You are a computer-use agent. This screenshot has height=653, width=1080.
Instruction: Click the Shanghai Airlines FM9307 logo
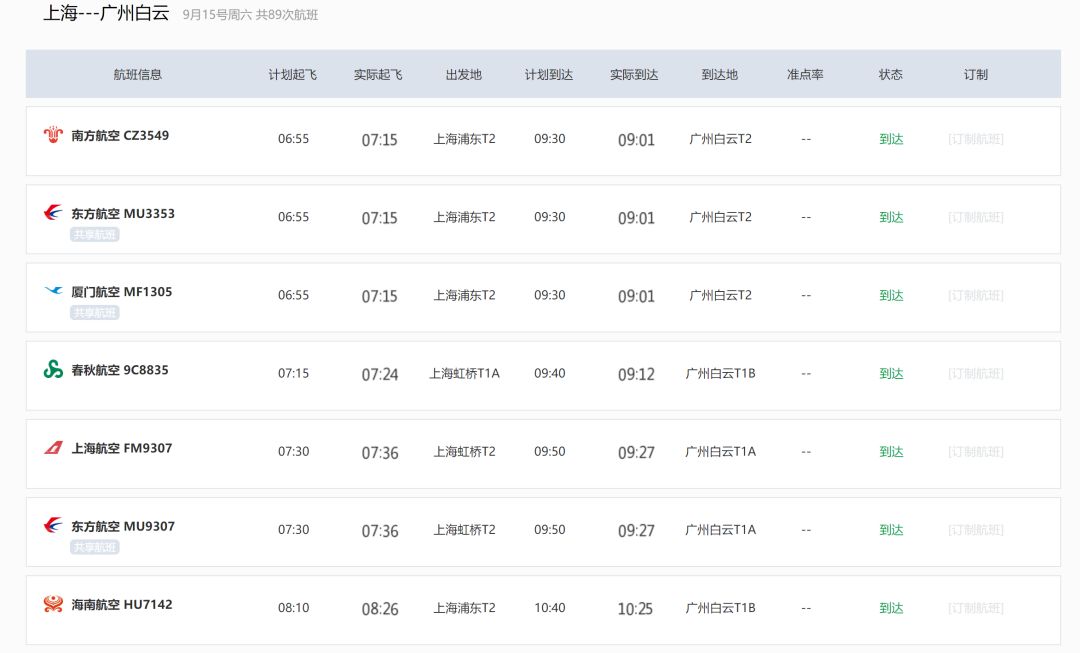53,448
